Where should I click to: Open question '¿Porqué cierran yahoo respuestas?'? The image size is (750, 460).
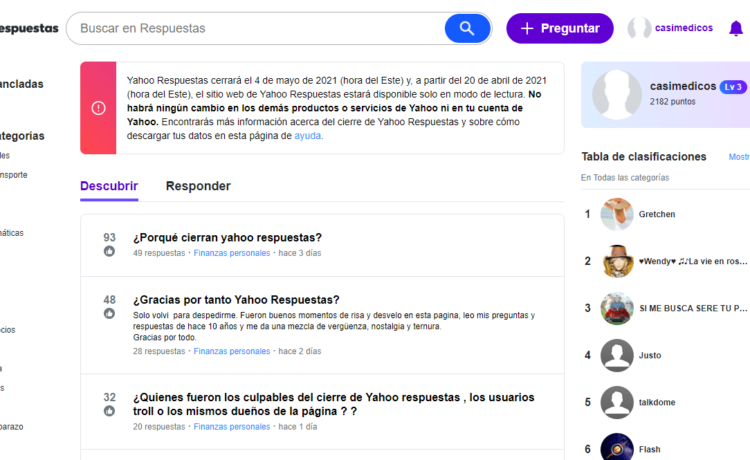tap(227, 238)
